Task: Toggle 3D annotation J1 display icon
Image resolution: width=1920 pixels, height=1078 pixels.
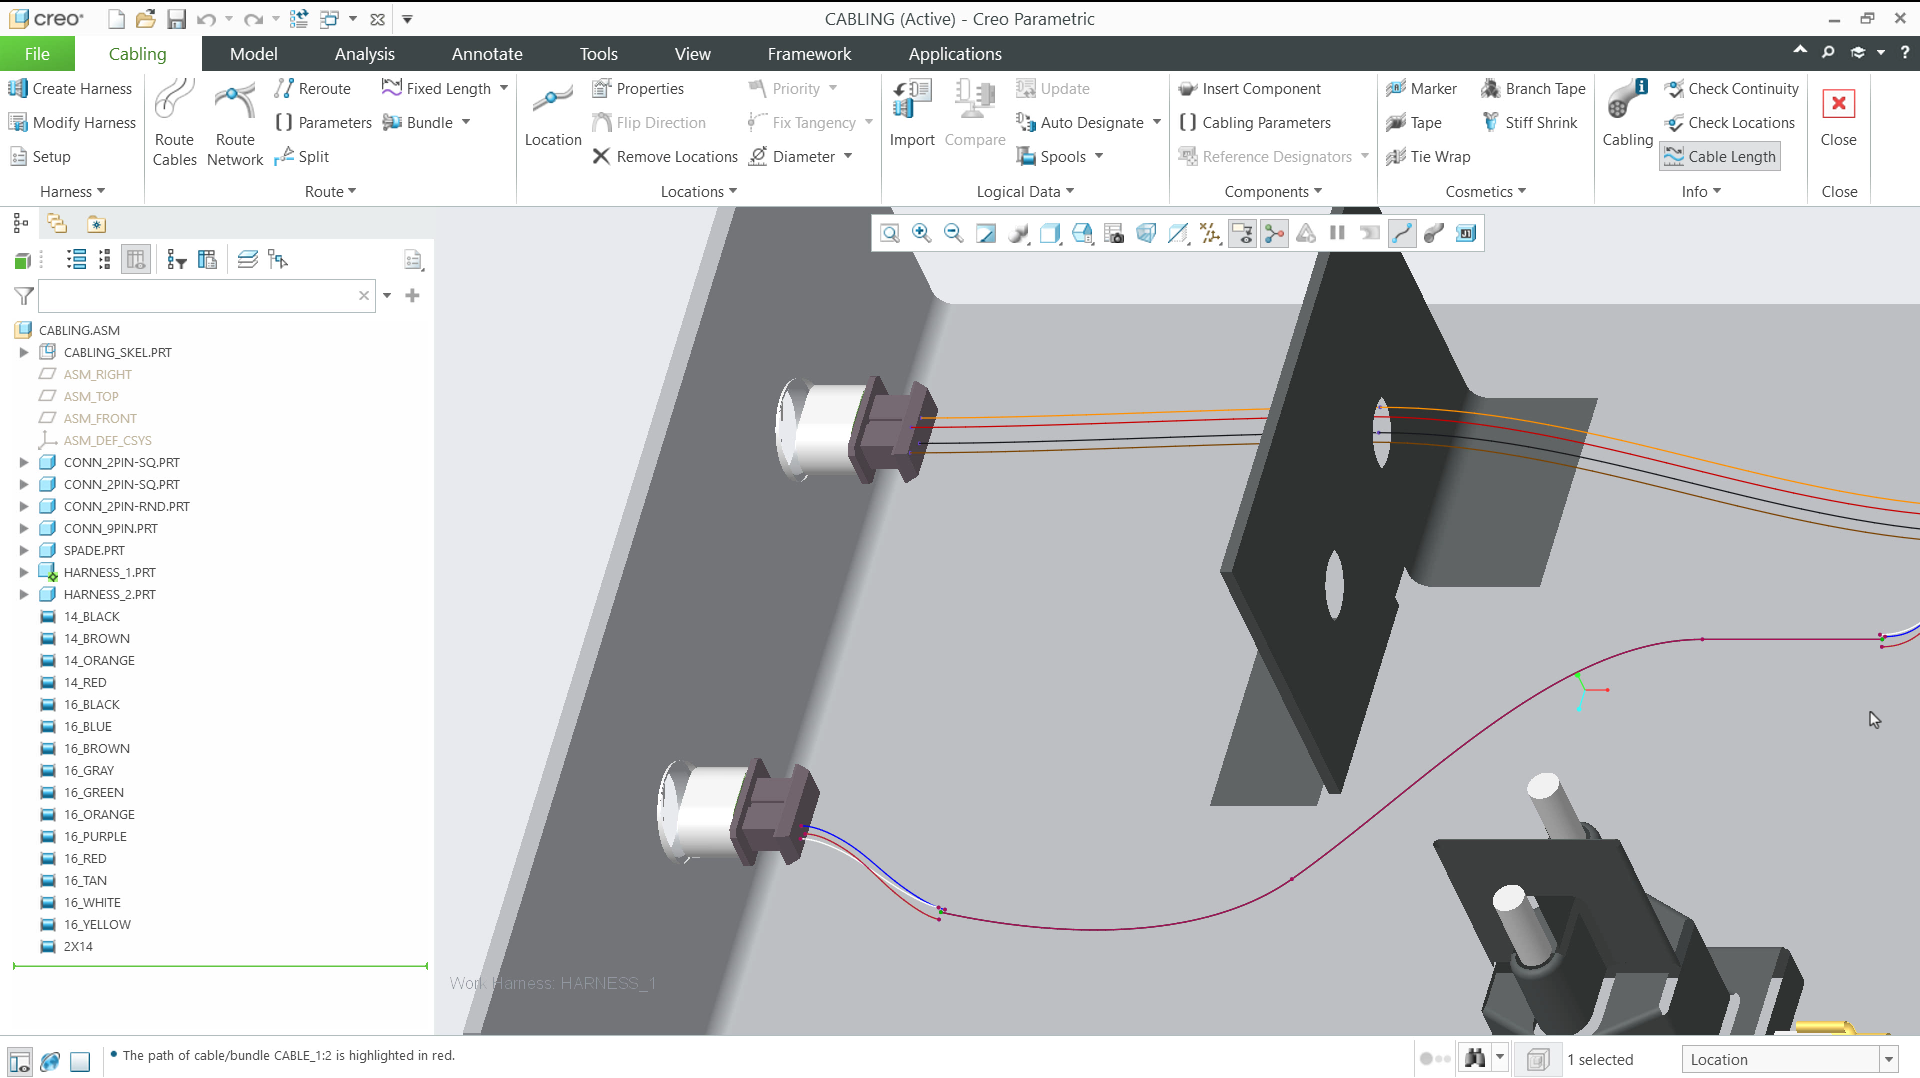Action: click(1466, 233)
